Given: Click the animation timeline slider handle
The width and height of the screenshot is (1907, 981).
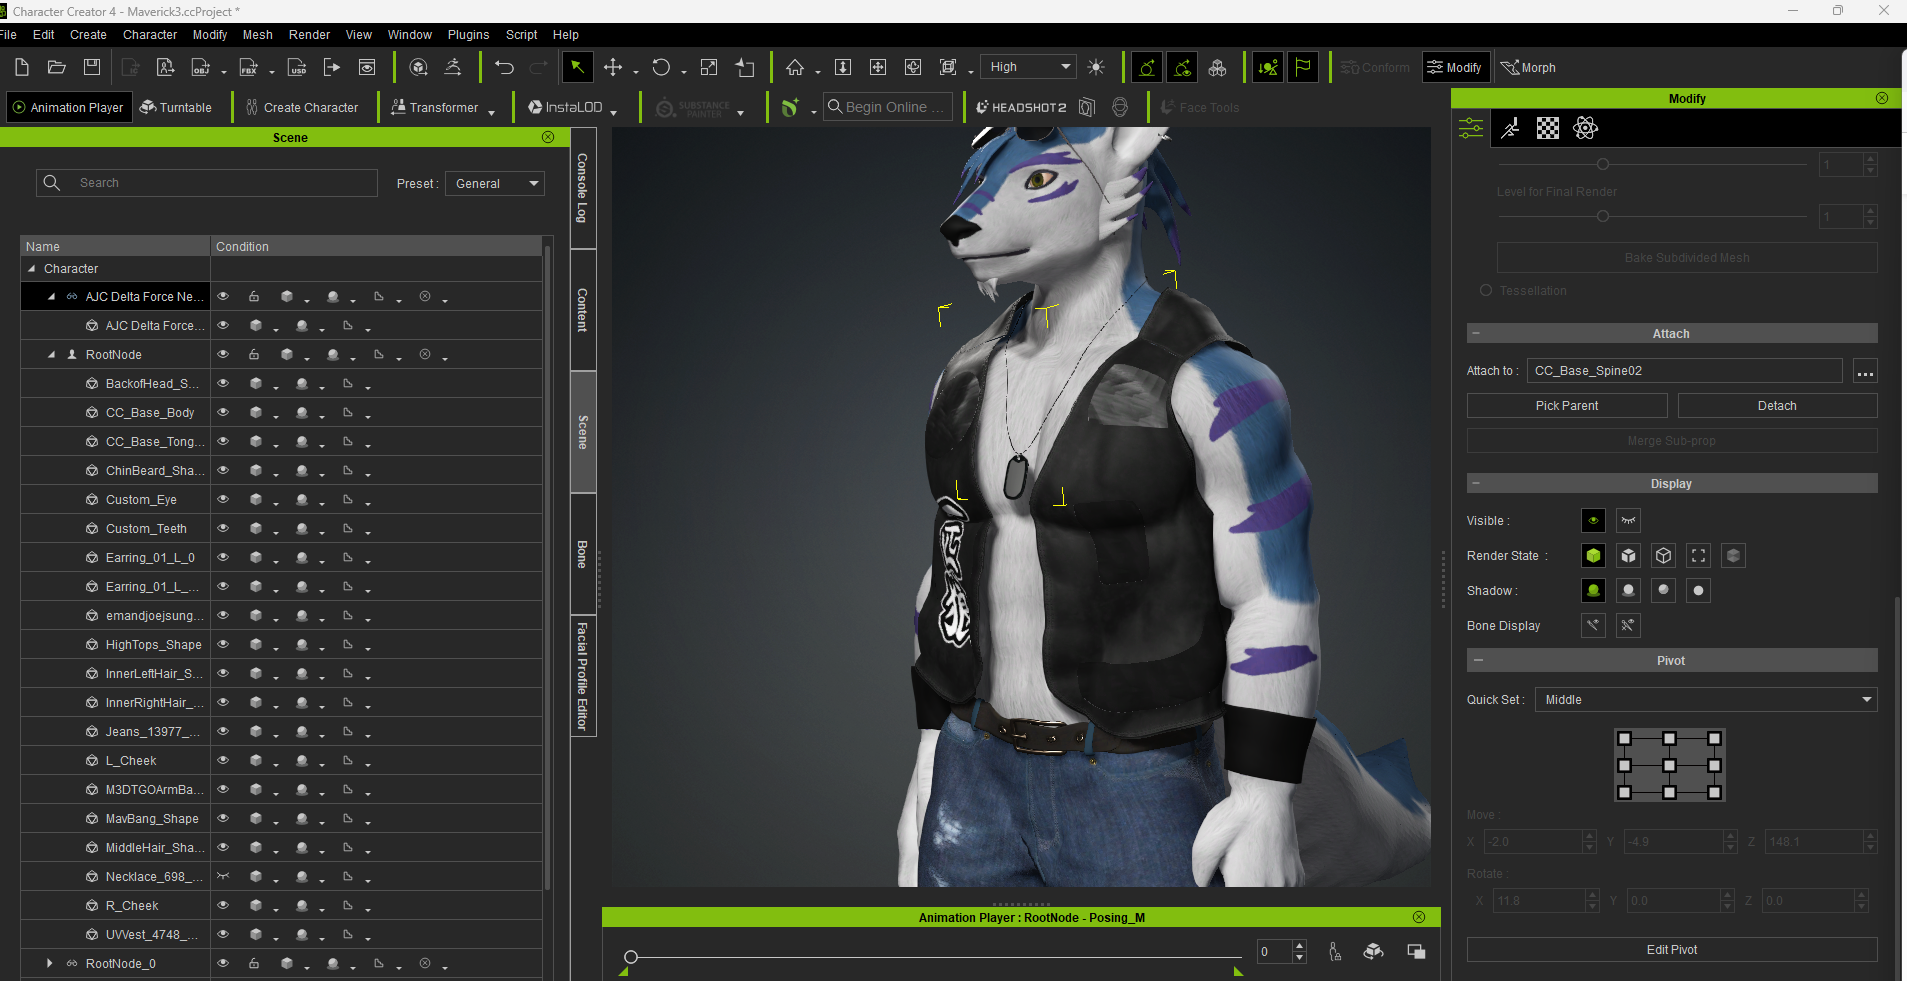Looking at the screenshot, I should tap(631, 957).
